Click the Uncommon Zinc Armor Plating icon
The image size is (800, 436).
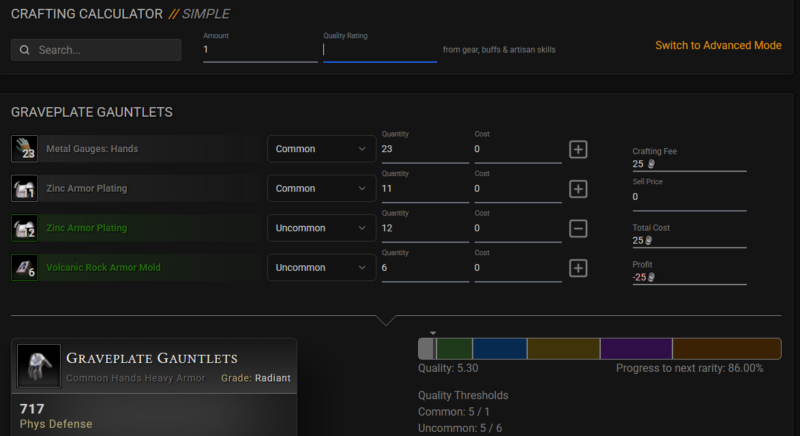pos(24,228)
